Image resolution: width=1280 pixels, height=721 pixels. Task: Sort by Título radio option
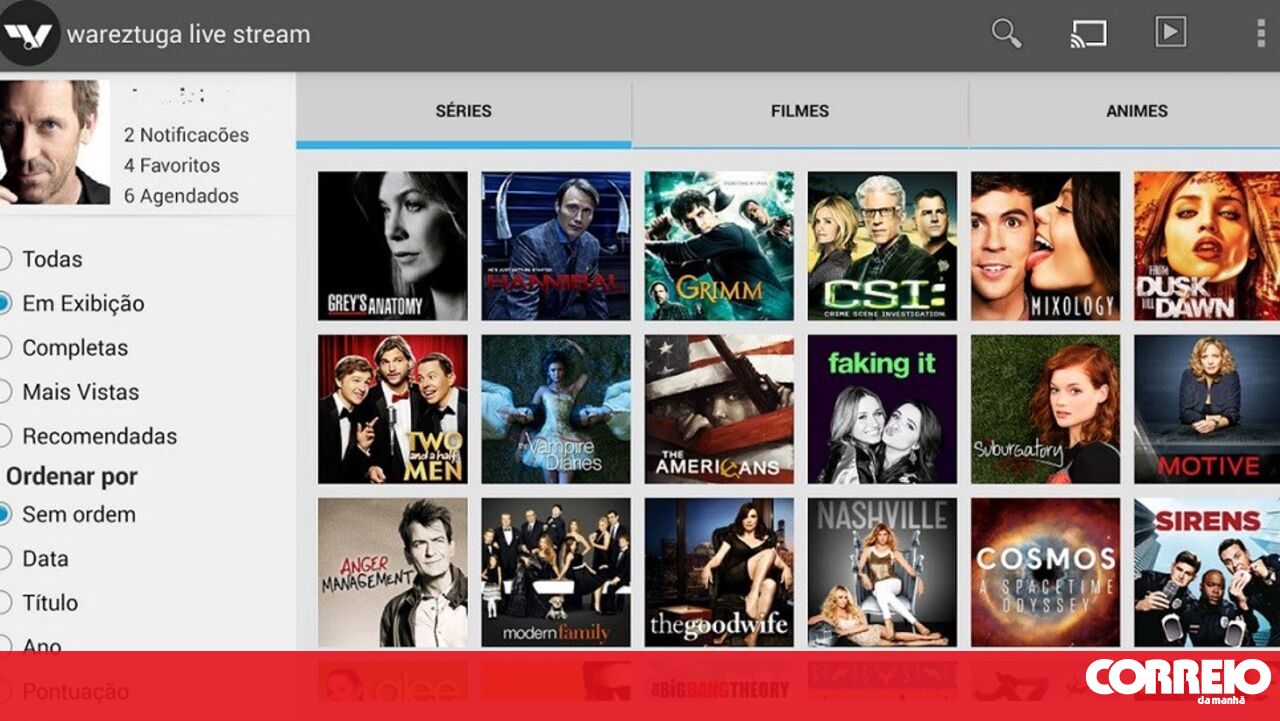(5, 603)
